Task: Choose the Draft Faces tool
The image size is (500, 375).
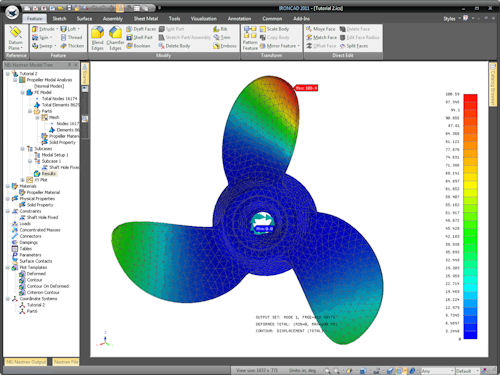Action: click(141, 29)
